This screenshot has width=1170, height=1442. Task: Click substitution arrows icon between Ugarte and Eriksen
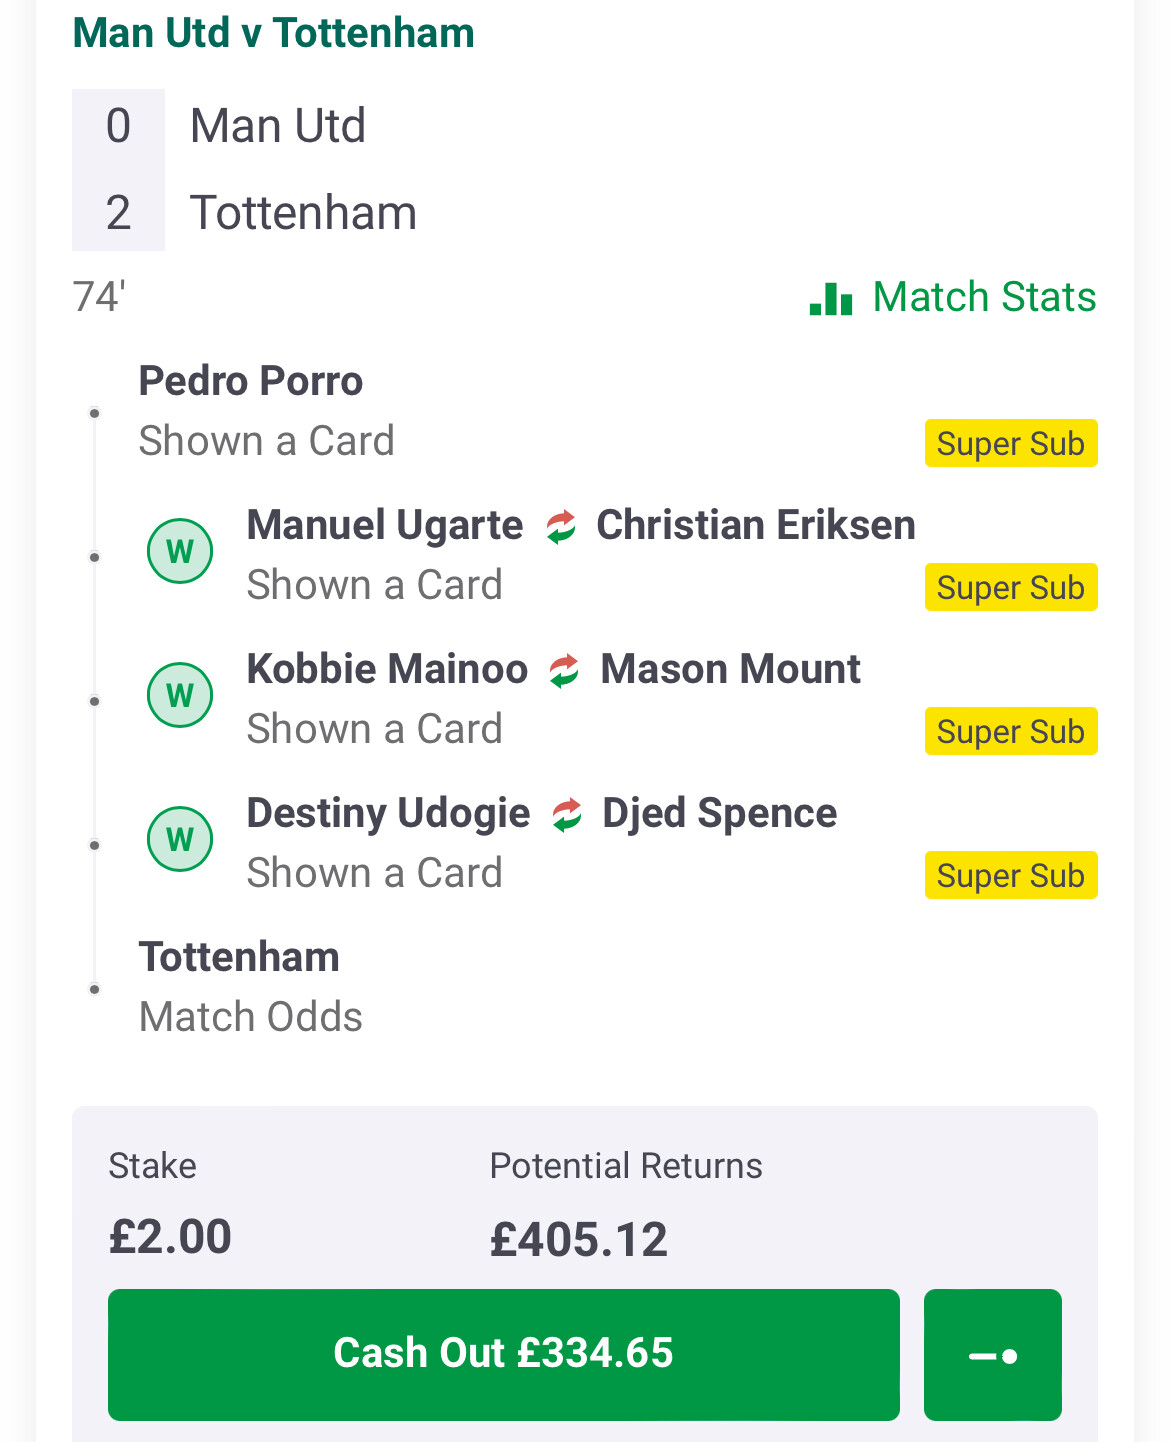point(561,526)
